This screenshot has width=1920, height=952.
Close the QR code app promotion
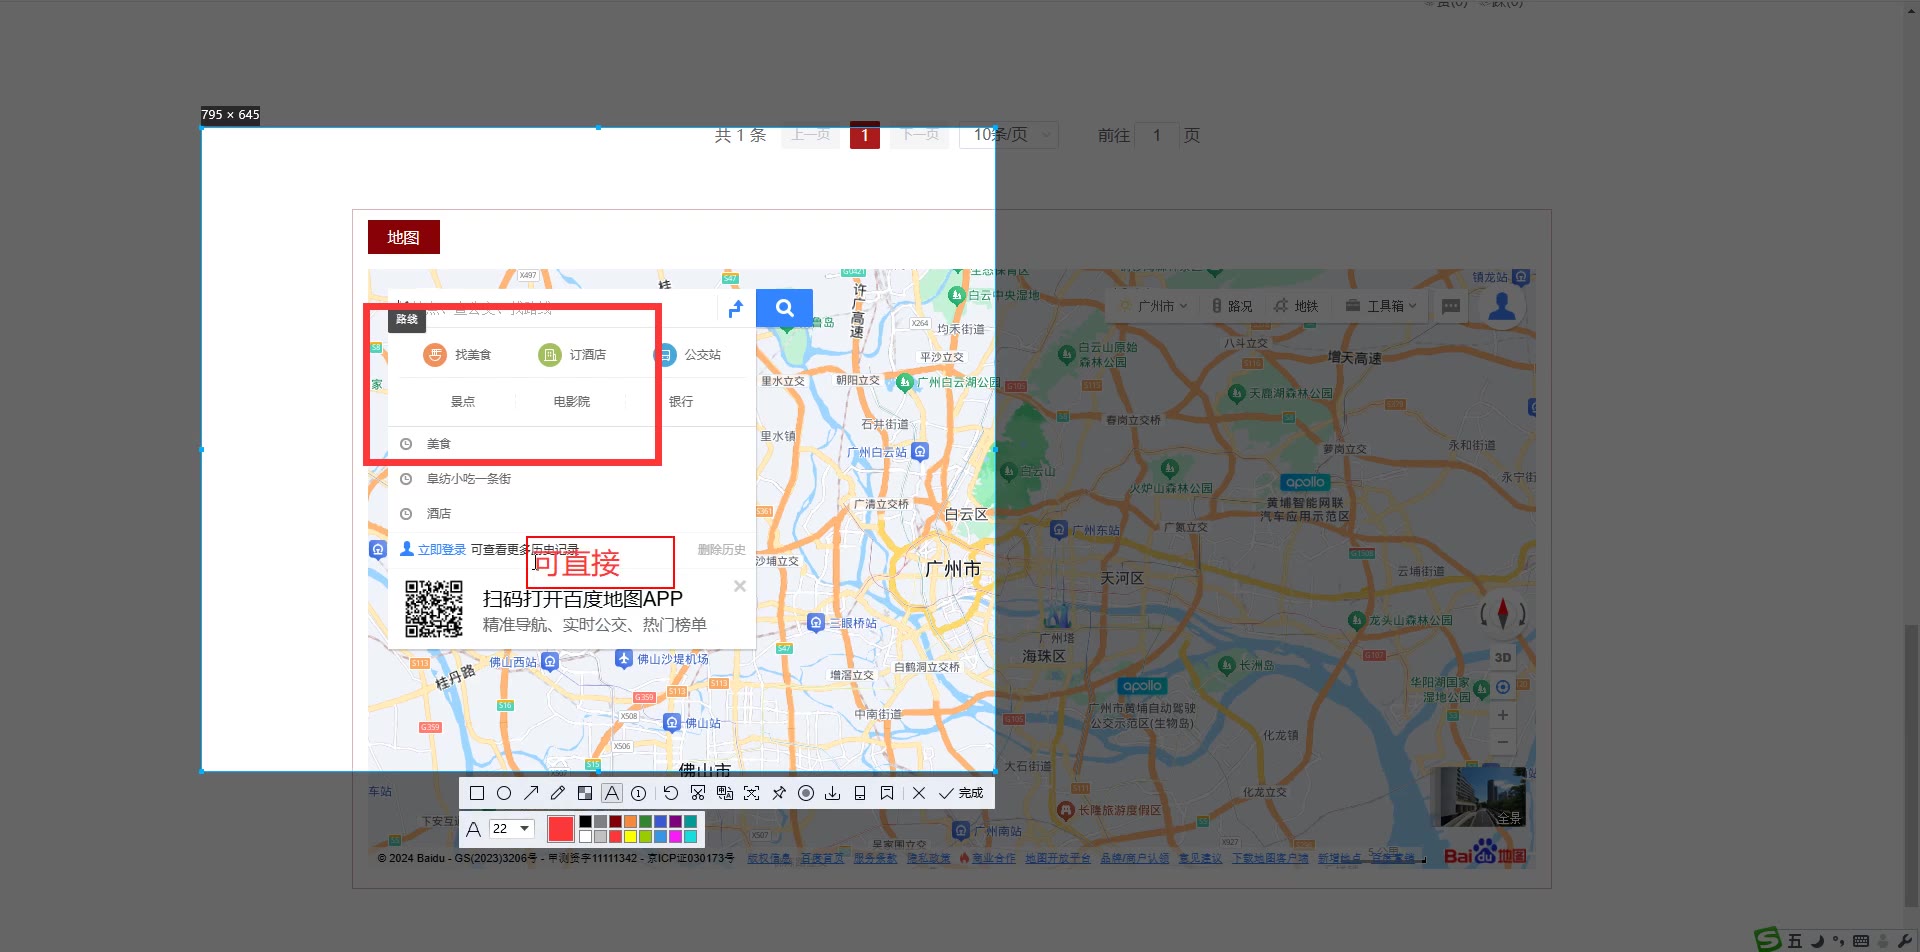[x=740, y=586]
